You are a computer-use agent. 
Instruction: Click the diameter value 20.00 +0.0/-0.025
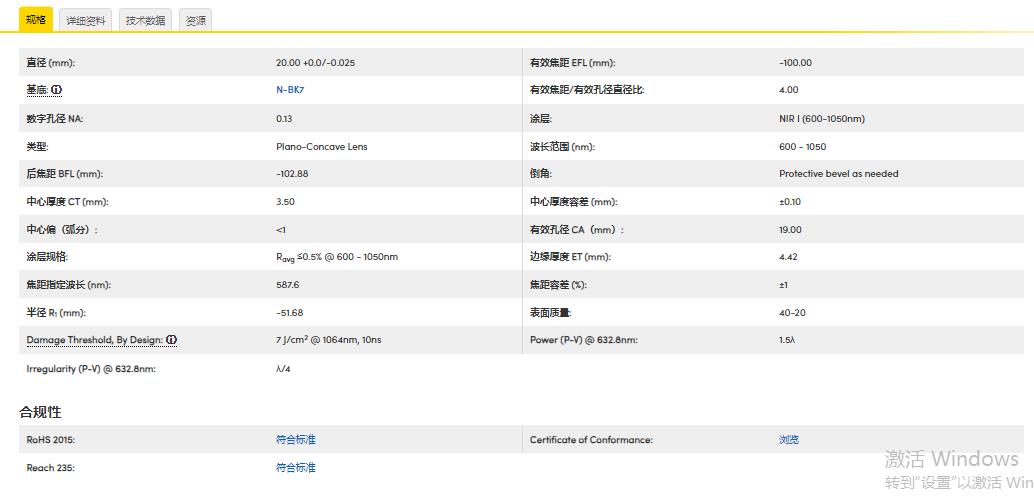[x=315, y=63]
